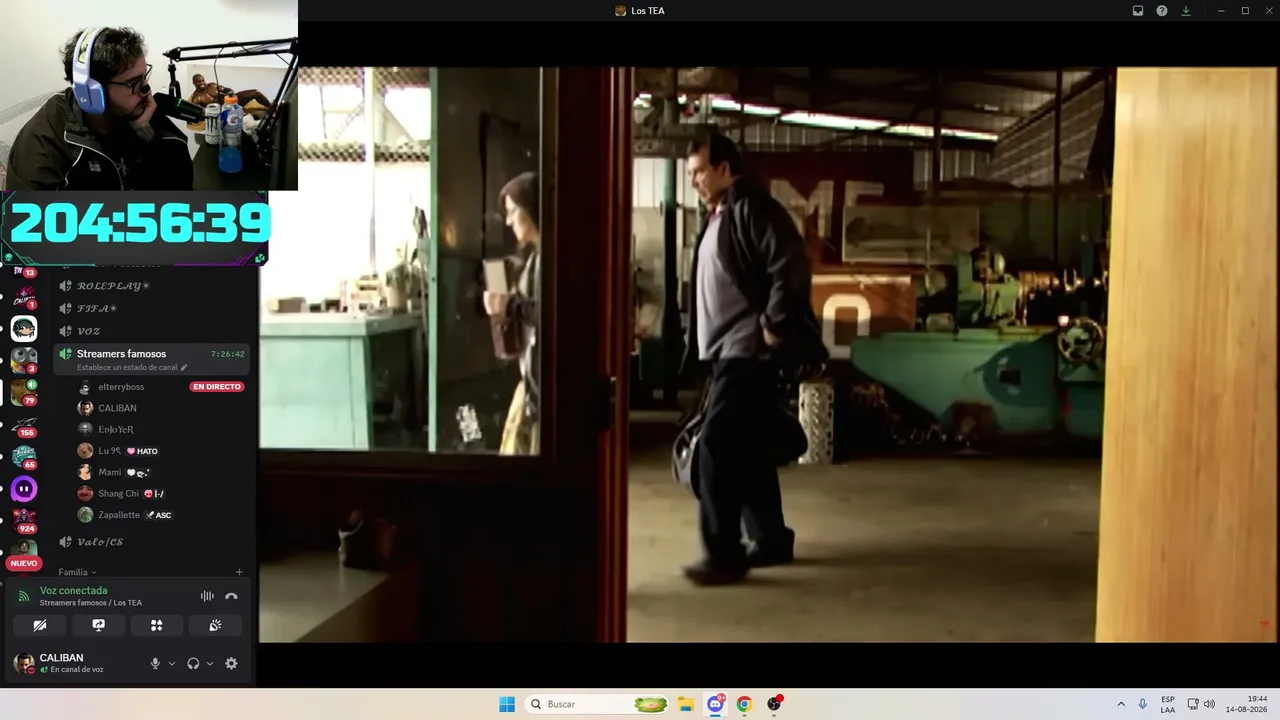Click the shared stream video in Los TEA
This screenshot has width=1280, height=720.
pos(769,355)
